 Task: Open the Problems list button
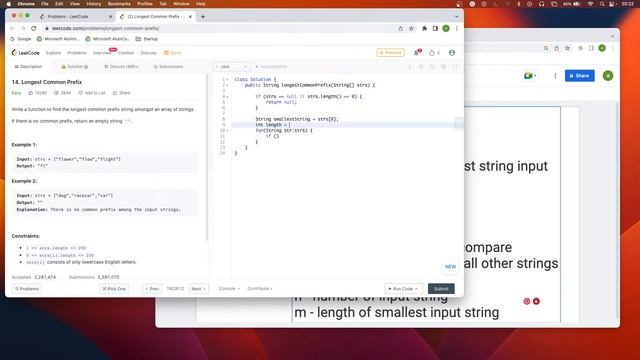click(27, 289)
